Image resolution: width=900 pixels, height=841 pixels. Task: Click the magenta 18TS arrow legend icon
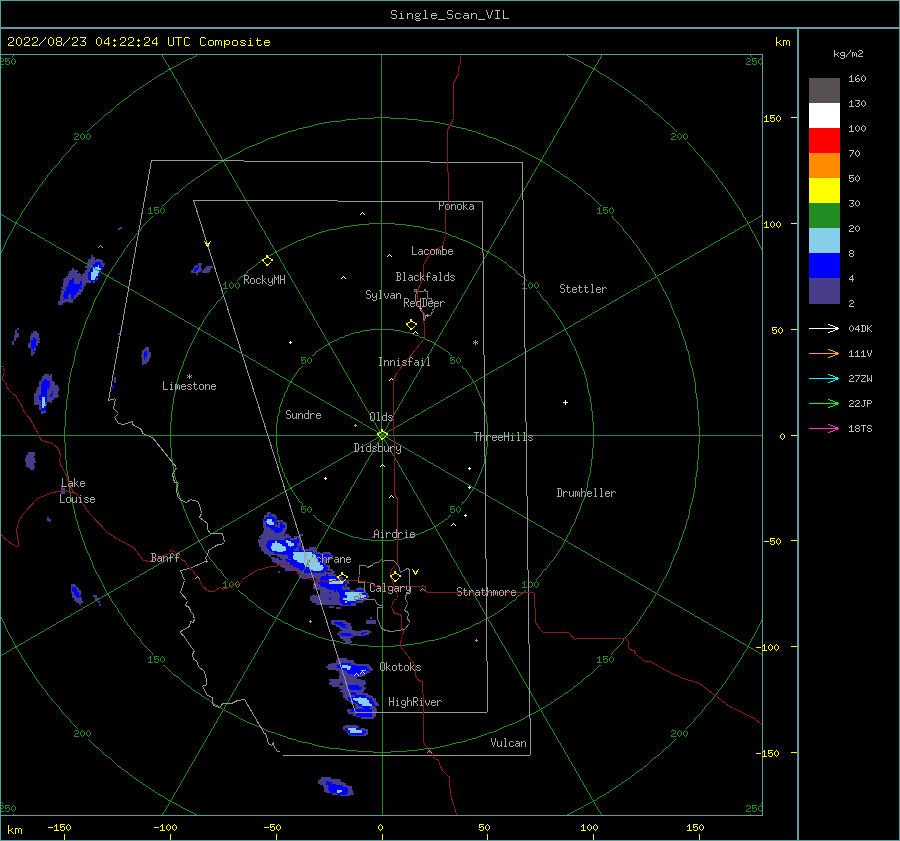point(824,428)
